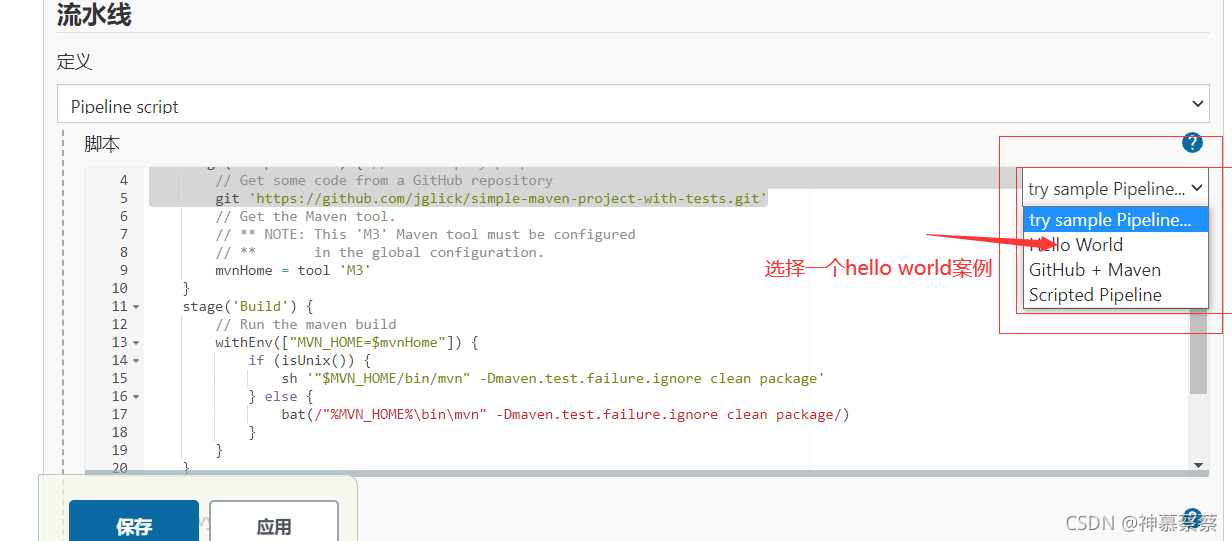The width and height of the screenshot is (1232, 541).
Task: Click the '// Run the maven build' comment
Action: pyautogui.click(x=305, y=324)
